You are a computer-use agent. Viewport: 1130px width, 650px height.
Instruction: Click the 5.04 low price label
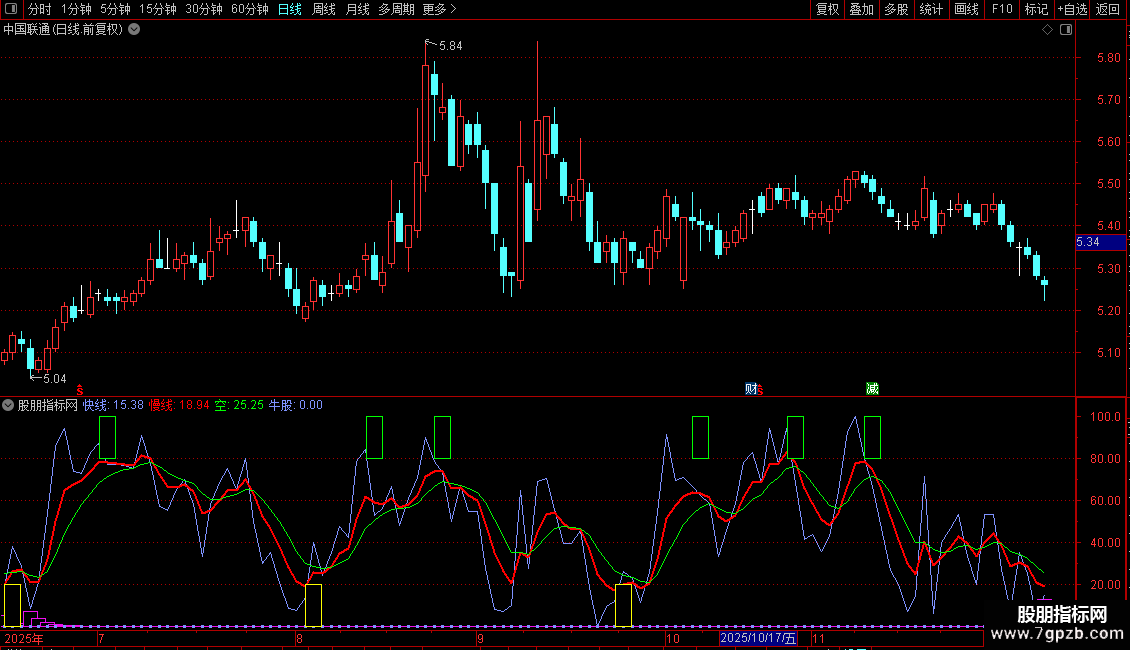[55, 379]
